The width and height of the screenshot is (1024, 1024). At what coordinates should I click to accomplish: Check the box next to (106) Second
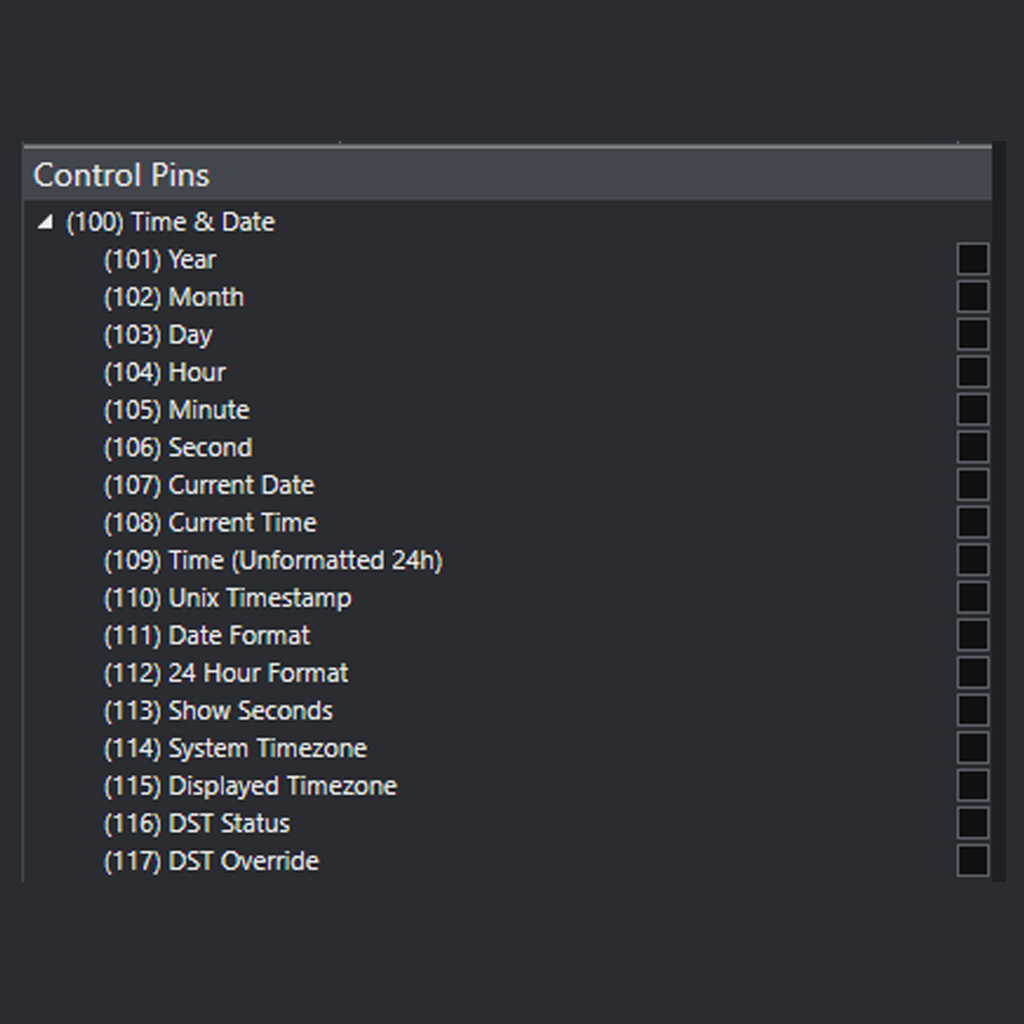tap(971, 446)
